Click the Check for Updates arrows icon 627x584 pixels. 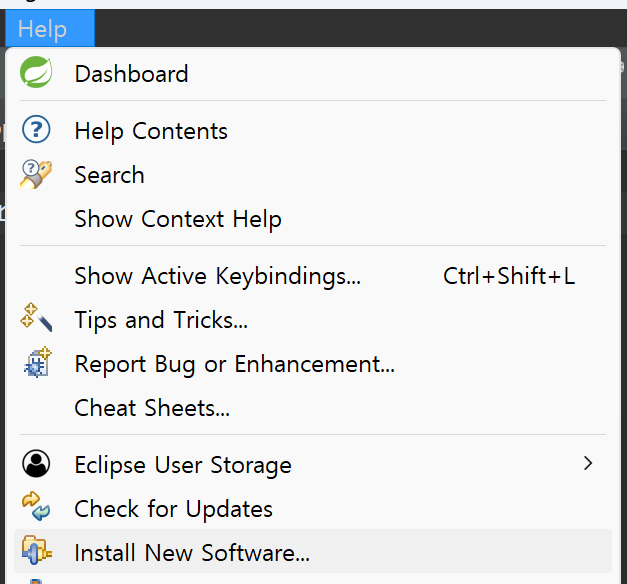click(36, 509)
